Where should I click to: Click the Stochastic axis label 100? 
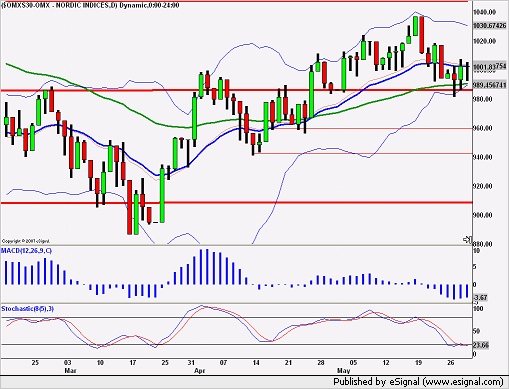(478, 309)
